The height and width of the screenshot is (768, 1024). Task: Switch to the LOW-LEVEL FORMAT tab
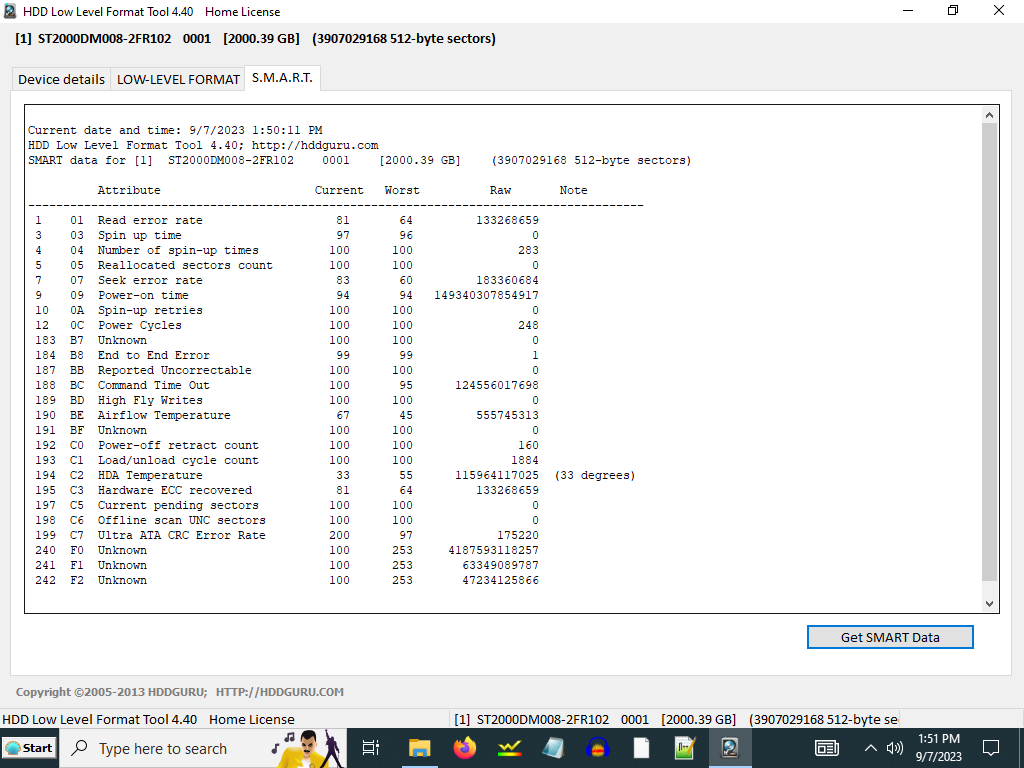click(x=178, y=79)
